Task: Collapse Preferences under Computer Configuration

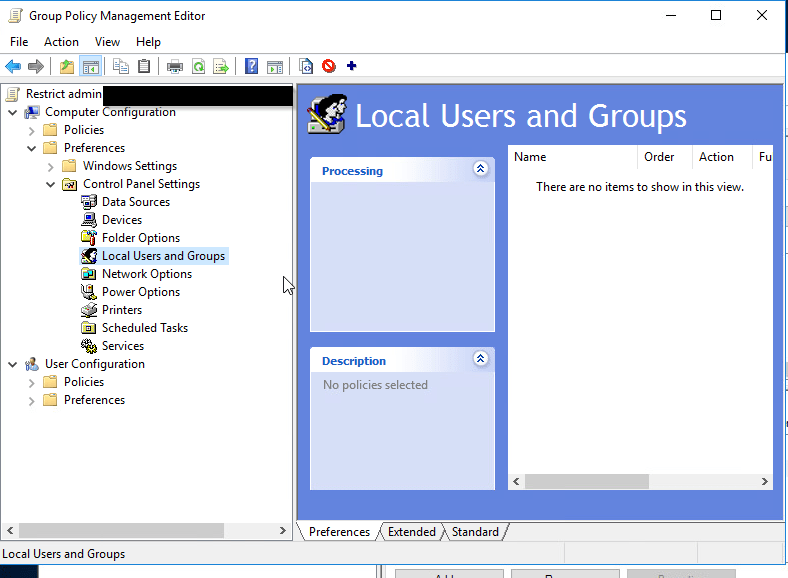Action: tap(32, 148)
